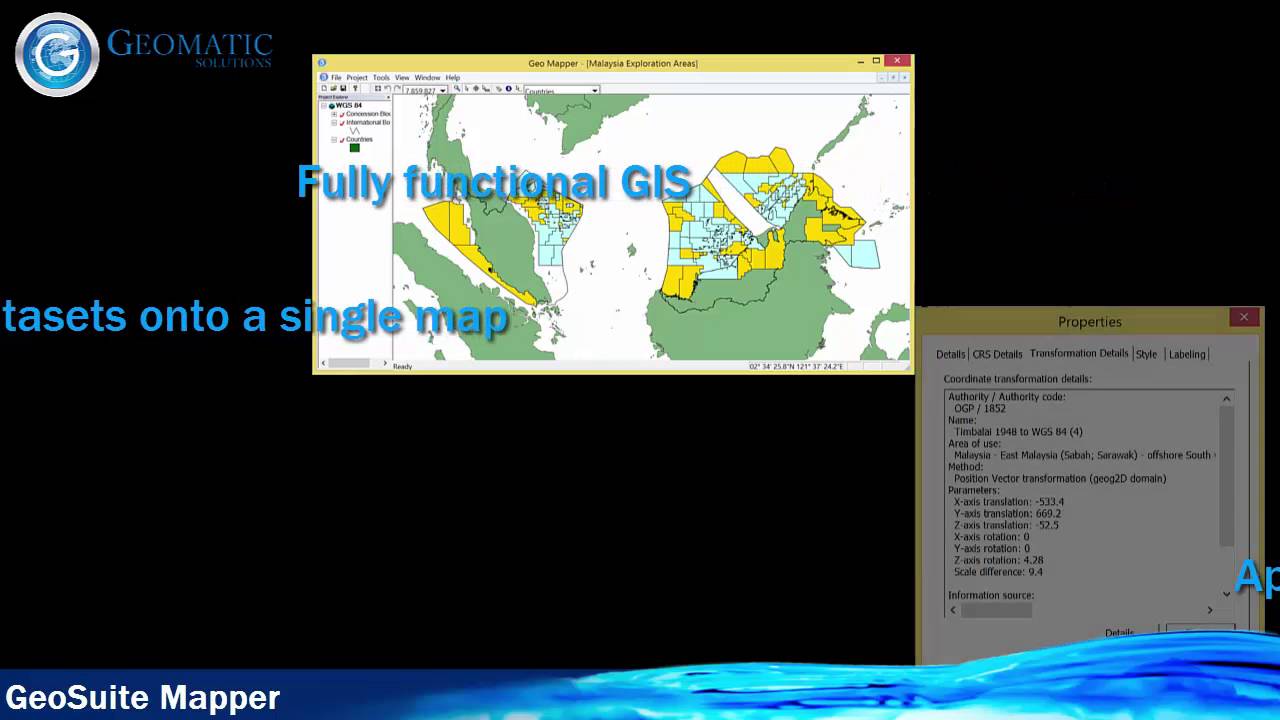Close the Project Explorer panel
This screenshot has height=720, width=1280.
click(388, 97)
